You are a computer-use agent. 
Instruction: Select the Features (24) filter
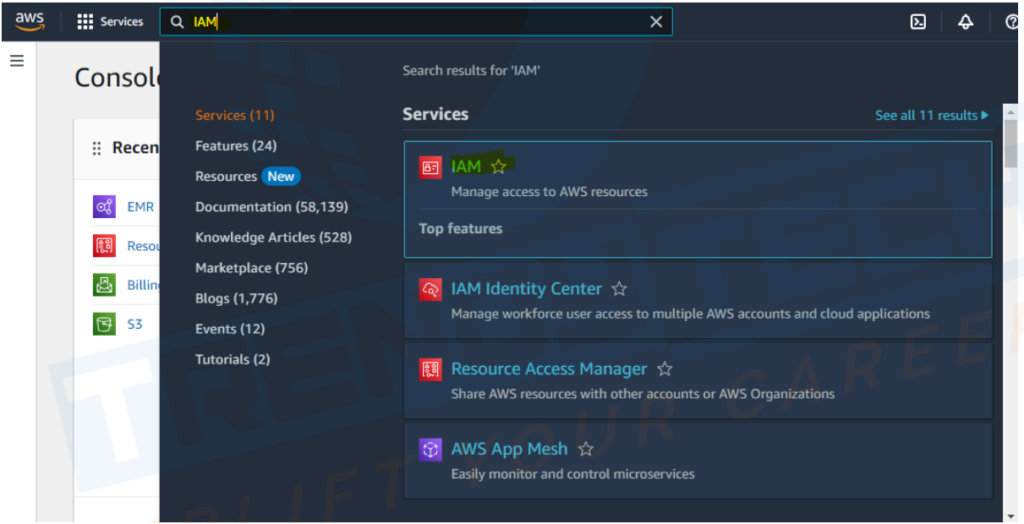[236, 146]
